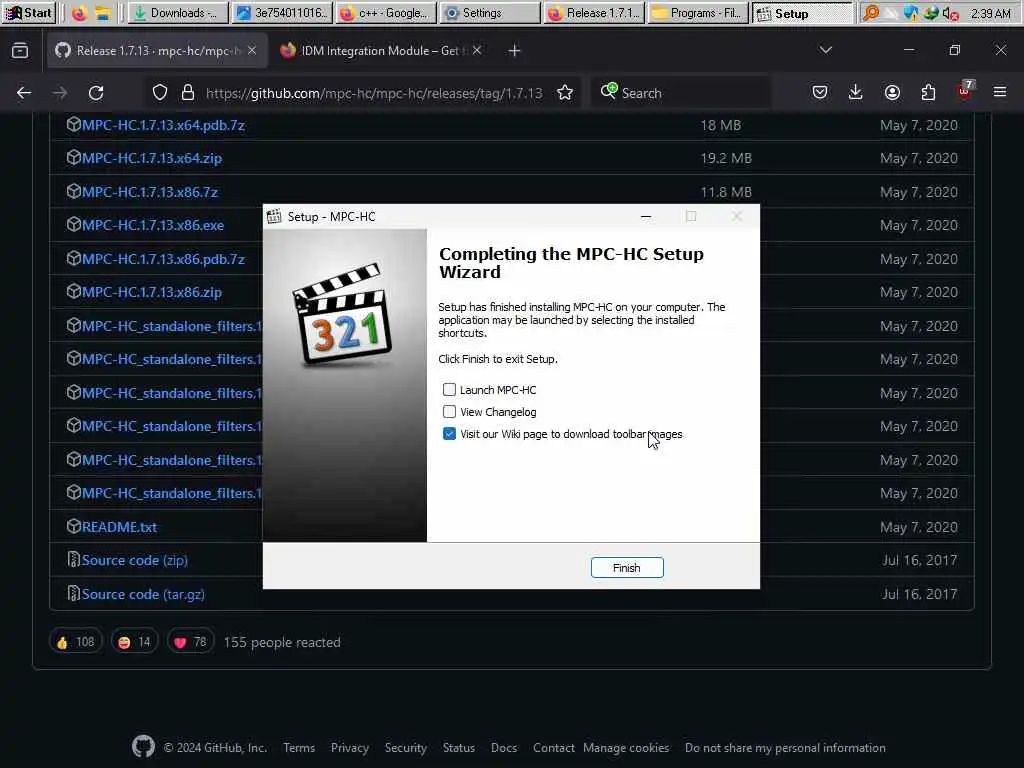Go back with the browser back arrow
Screen dimensions: 1024x768
[24, 93]
